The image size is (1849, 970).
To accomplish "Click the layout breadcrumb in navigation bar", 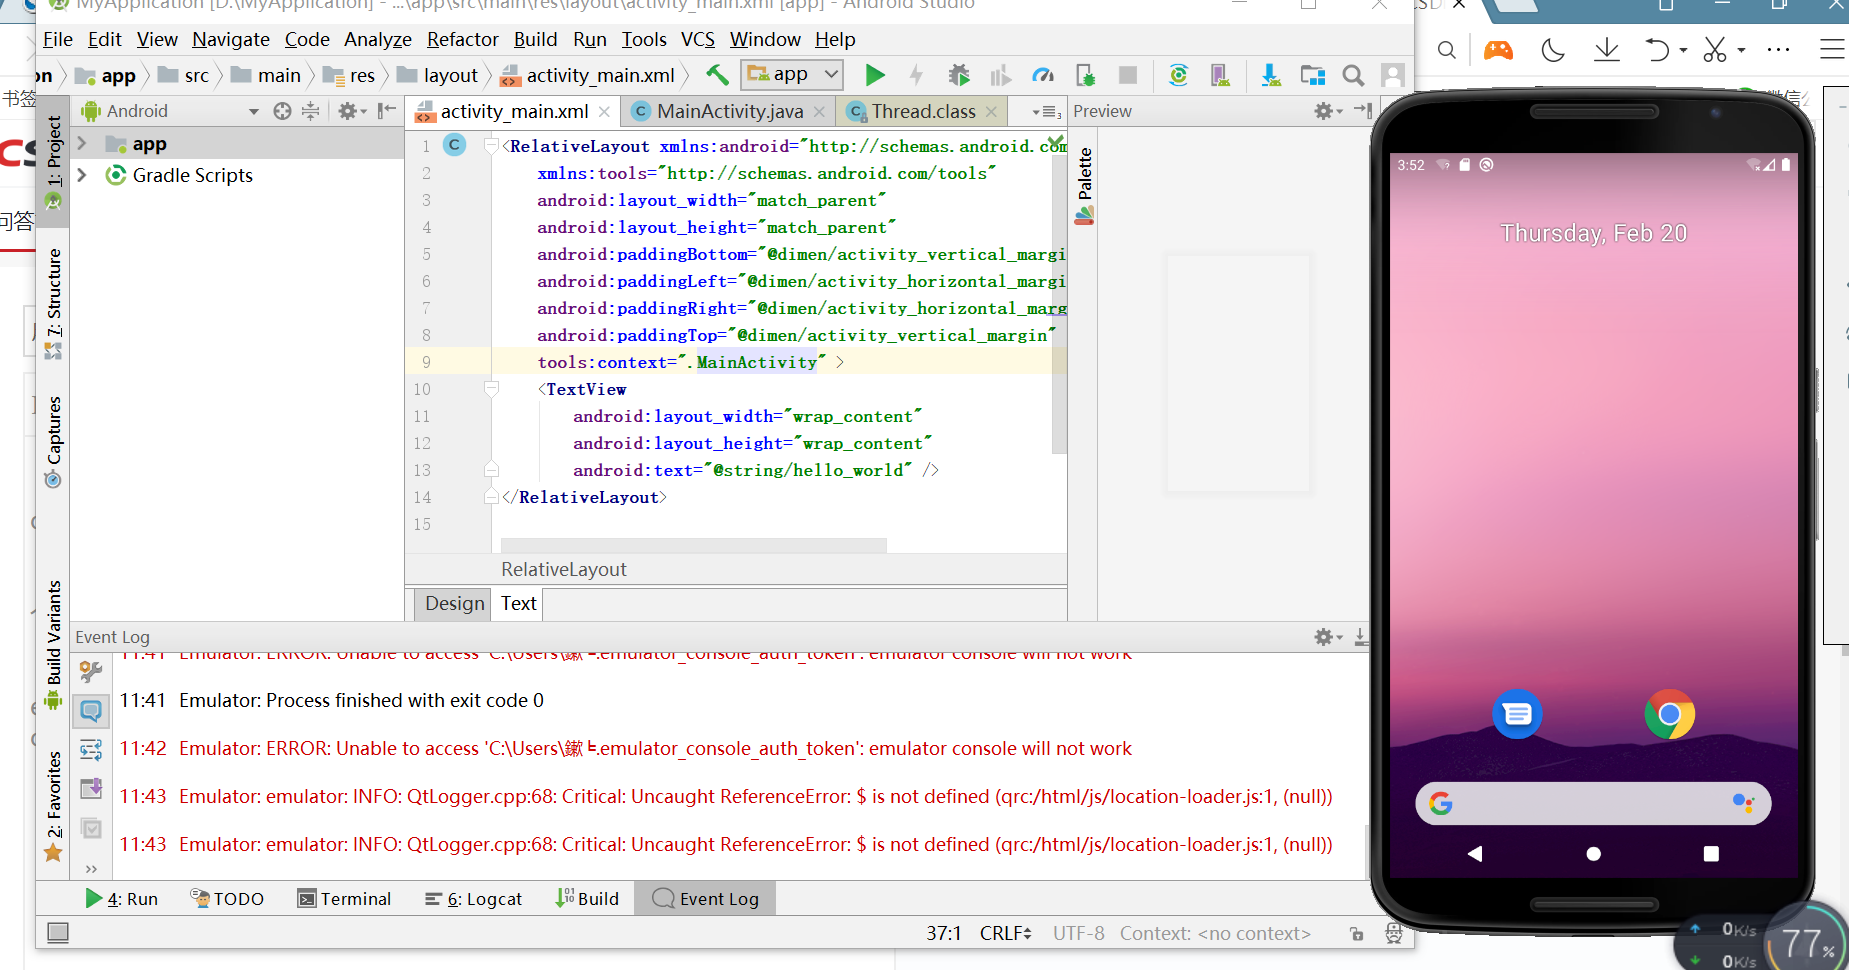I will [438, 75].
